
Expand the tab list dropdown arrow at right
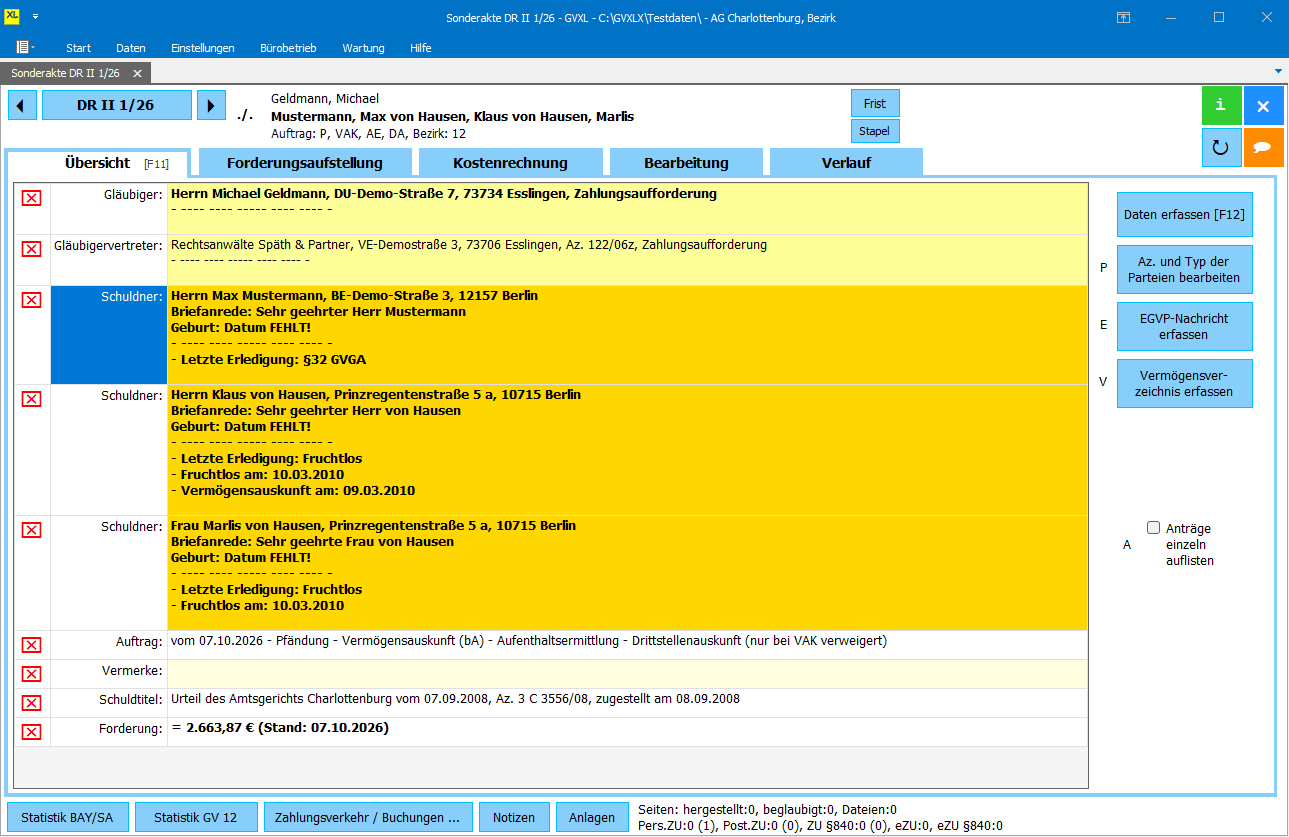[1278, 71]
